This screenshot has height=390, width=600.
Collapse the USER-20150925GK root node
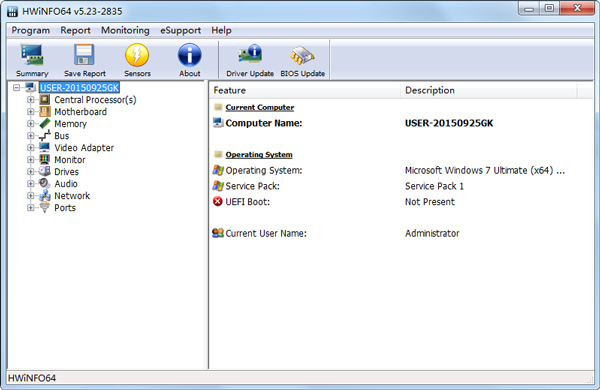[16, 88]
